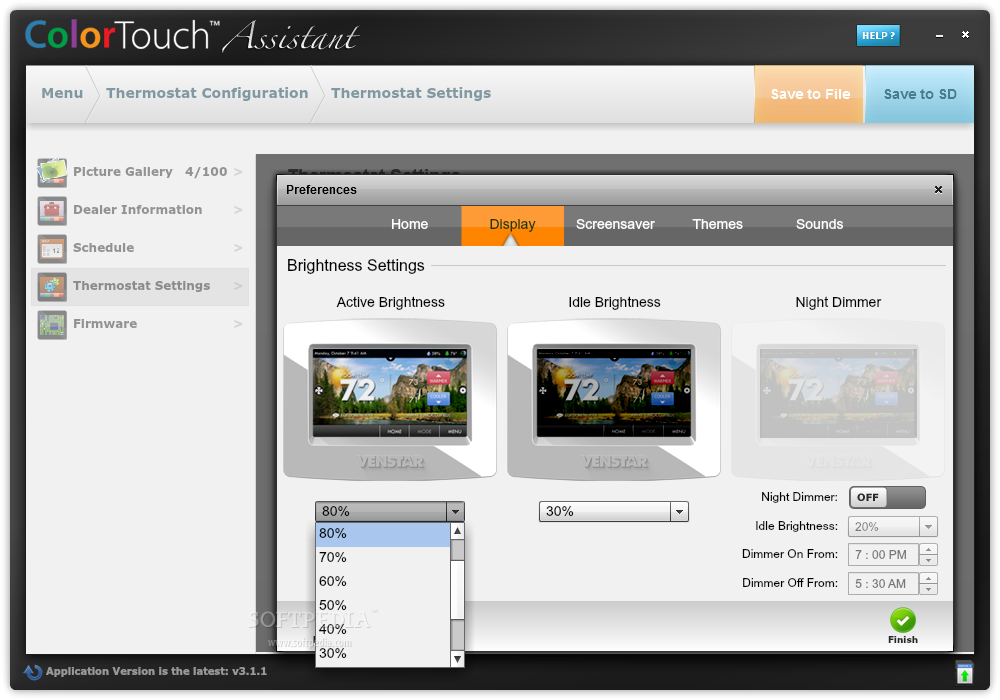
Task: Switch to the Screensaver tab
Action: 615,224
